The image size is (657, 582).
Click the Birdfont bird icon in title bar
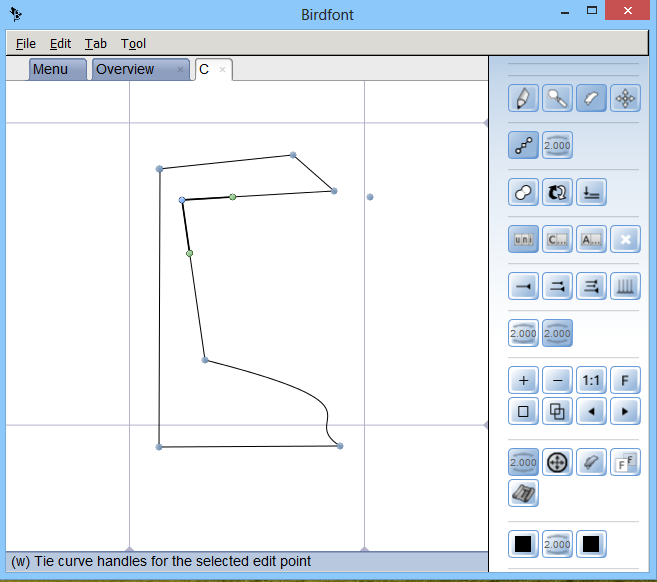(16, 14)
